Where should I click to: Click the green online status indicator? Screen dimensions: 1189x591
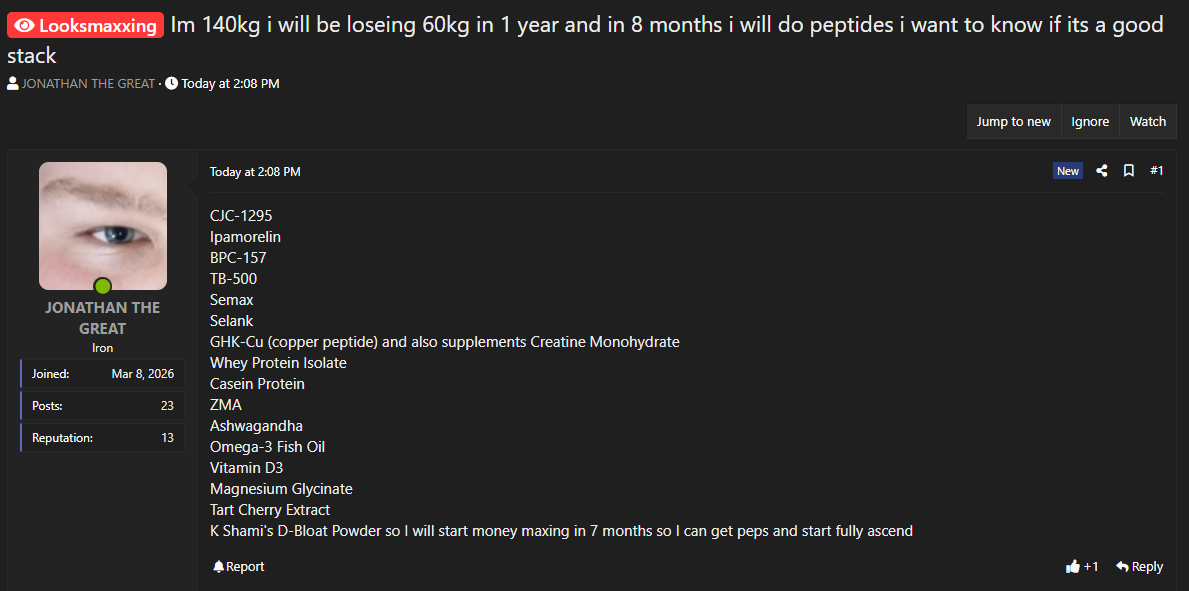point(103,286)
